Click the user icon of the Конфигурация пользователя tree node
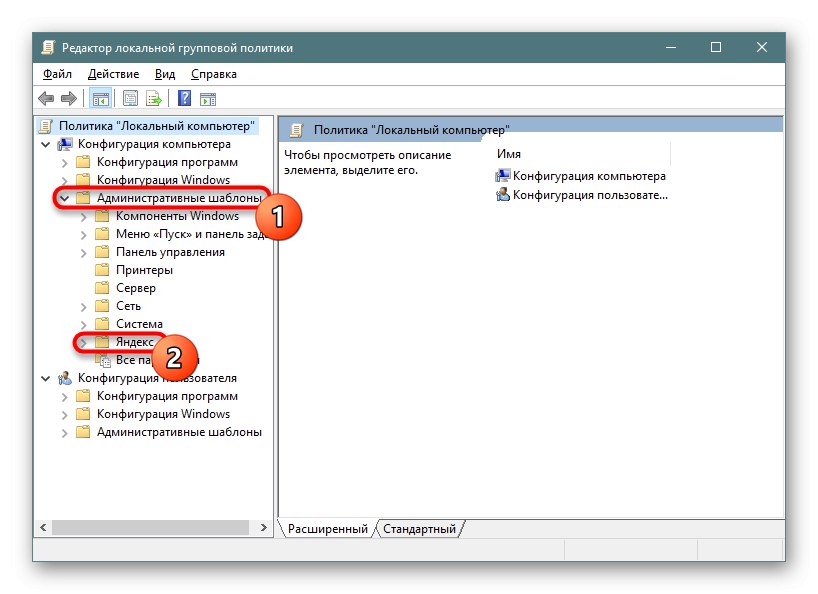Viewport: 818px width, 594px height. point(65,378)
